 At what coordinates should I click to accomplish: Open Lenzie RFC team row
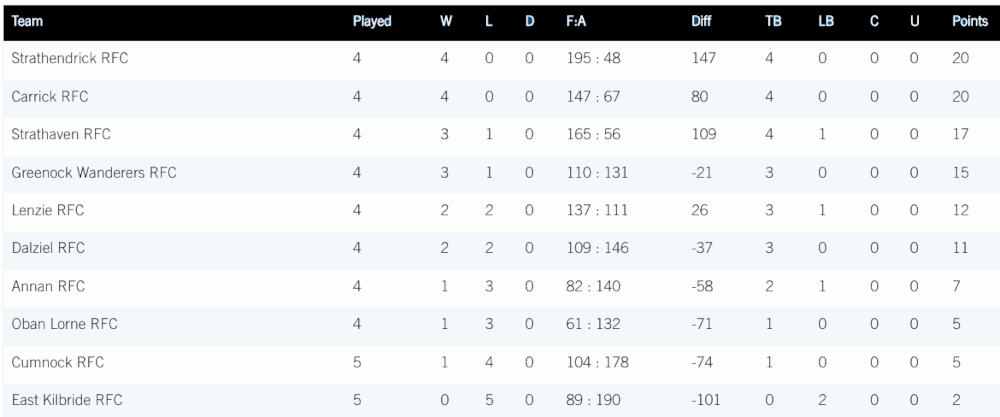[47, 211]
